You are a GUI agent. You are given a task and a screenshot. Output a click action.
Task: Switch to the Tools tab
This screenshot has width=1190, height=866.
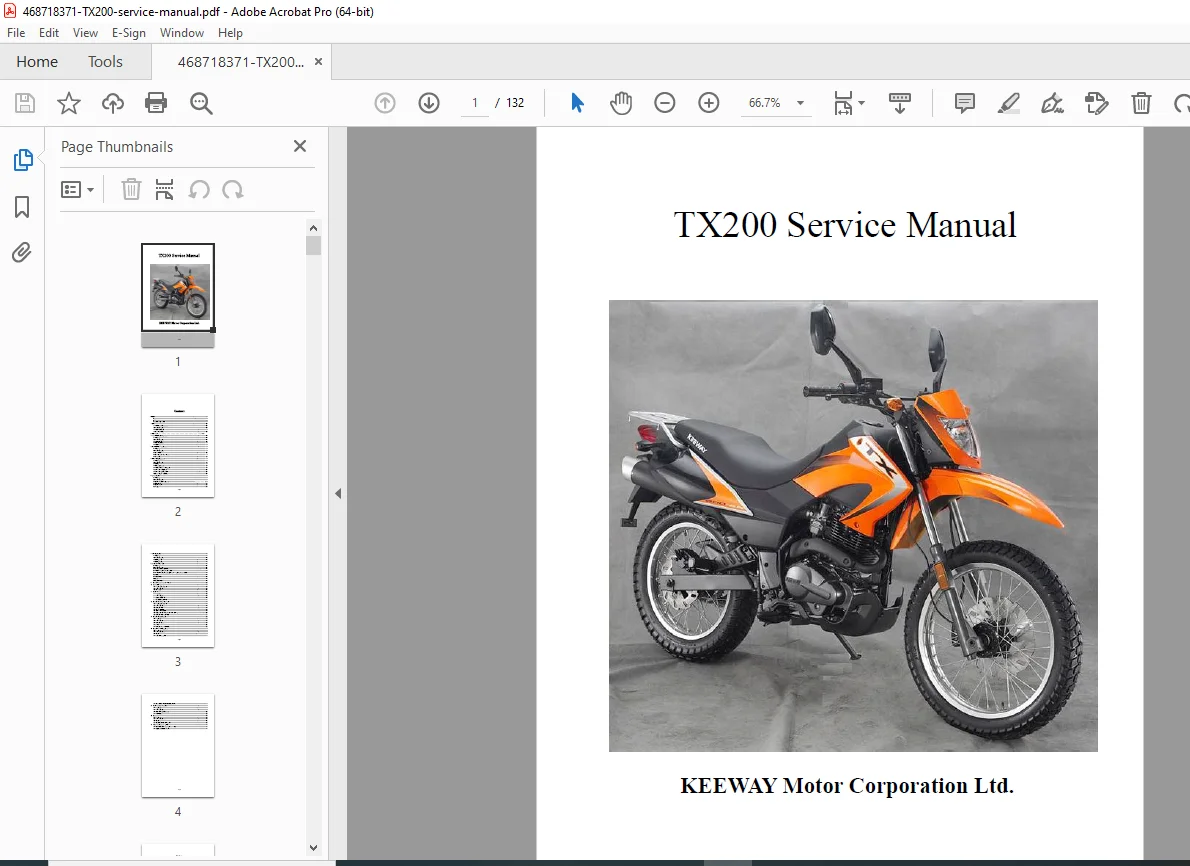coord(105,61)
